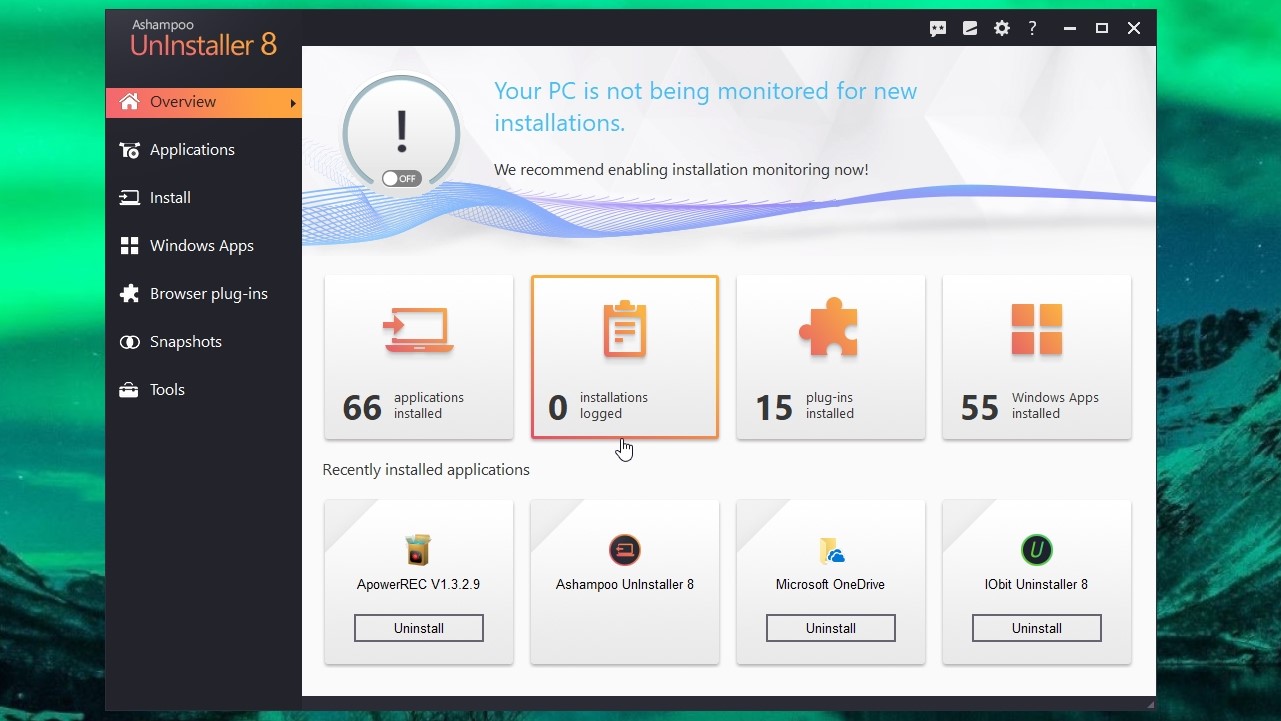
Task: Open settings gear in title bar
Action: (x=1002, y=28)
